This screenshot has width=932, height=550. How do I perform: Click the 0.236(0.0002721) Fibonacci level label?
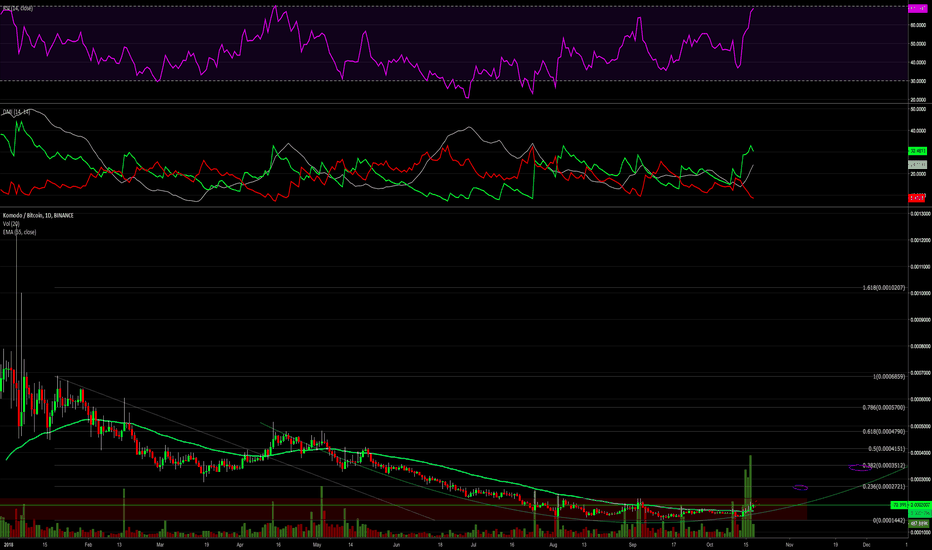[x=884, y=486]
